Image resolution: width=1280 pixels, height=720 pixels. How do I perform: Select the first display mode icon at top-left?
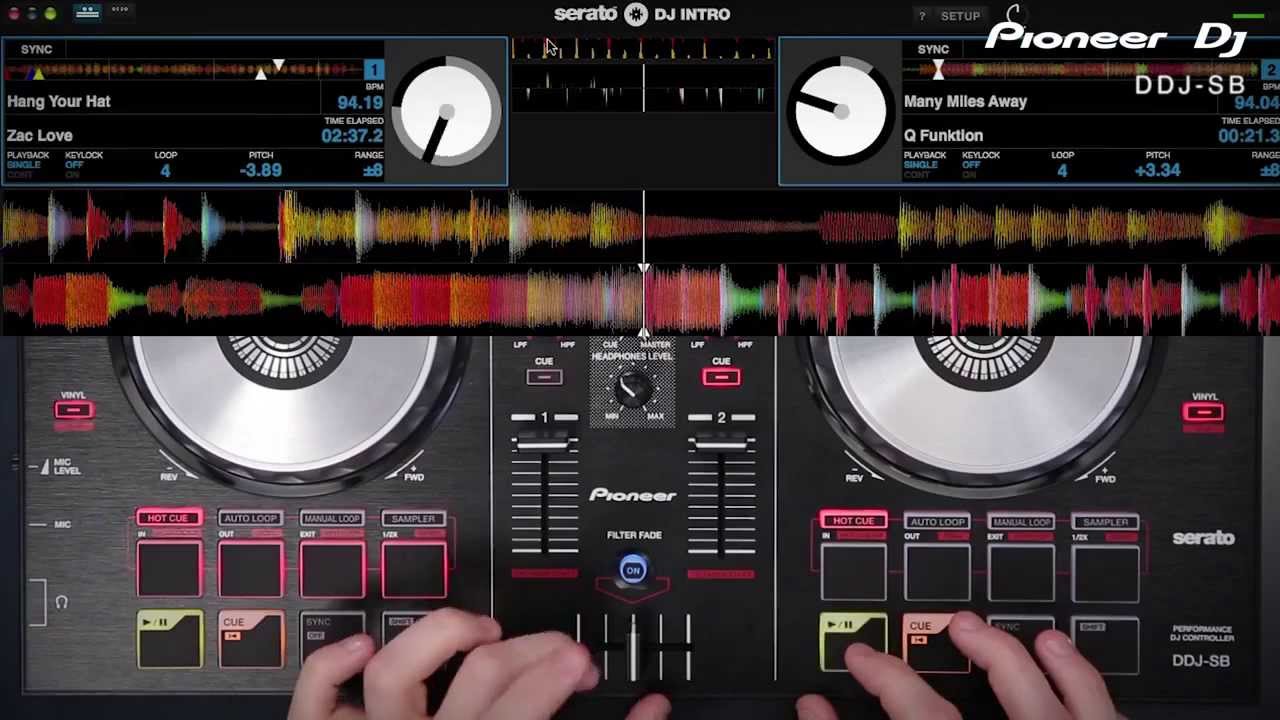click(87, 12)
